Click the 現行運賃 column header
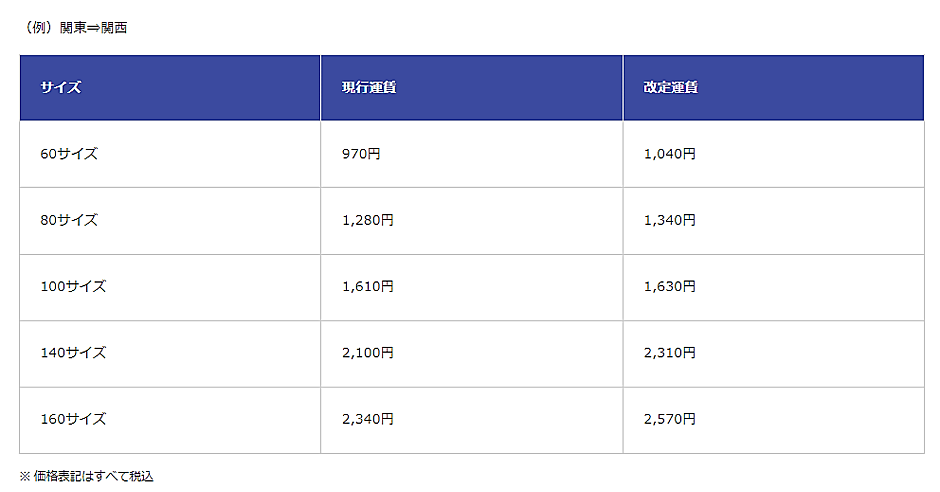 click(x=369, y=88)
